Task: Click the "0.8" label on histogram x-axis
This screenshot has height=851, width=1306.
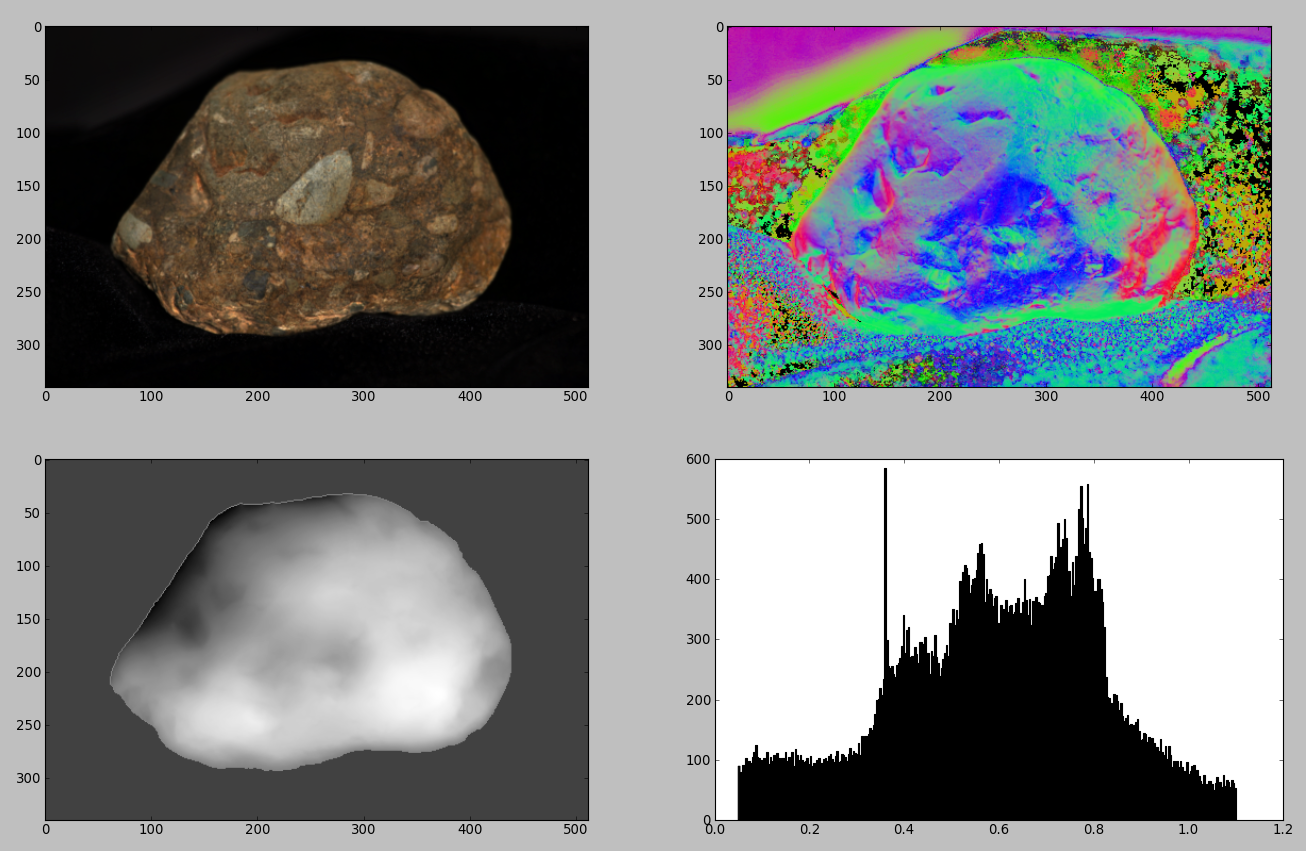Action: pos(1093,830)
